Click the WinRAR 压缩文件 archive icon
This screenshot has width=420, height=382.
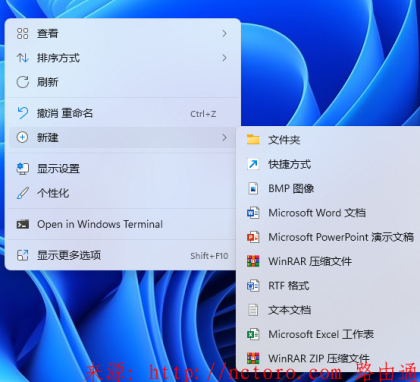253,261
